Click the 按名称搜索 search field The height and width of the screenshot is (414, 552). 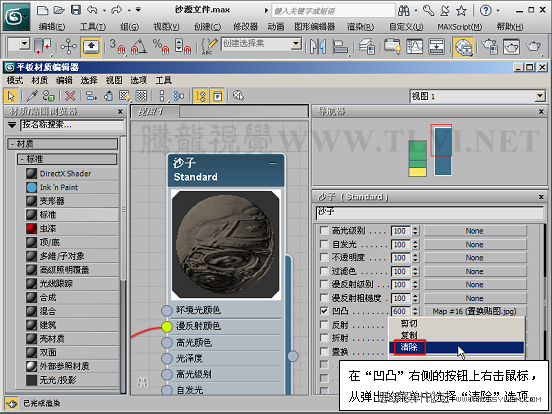(73, 125)
